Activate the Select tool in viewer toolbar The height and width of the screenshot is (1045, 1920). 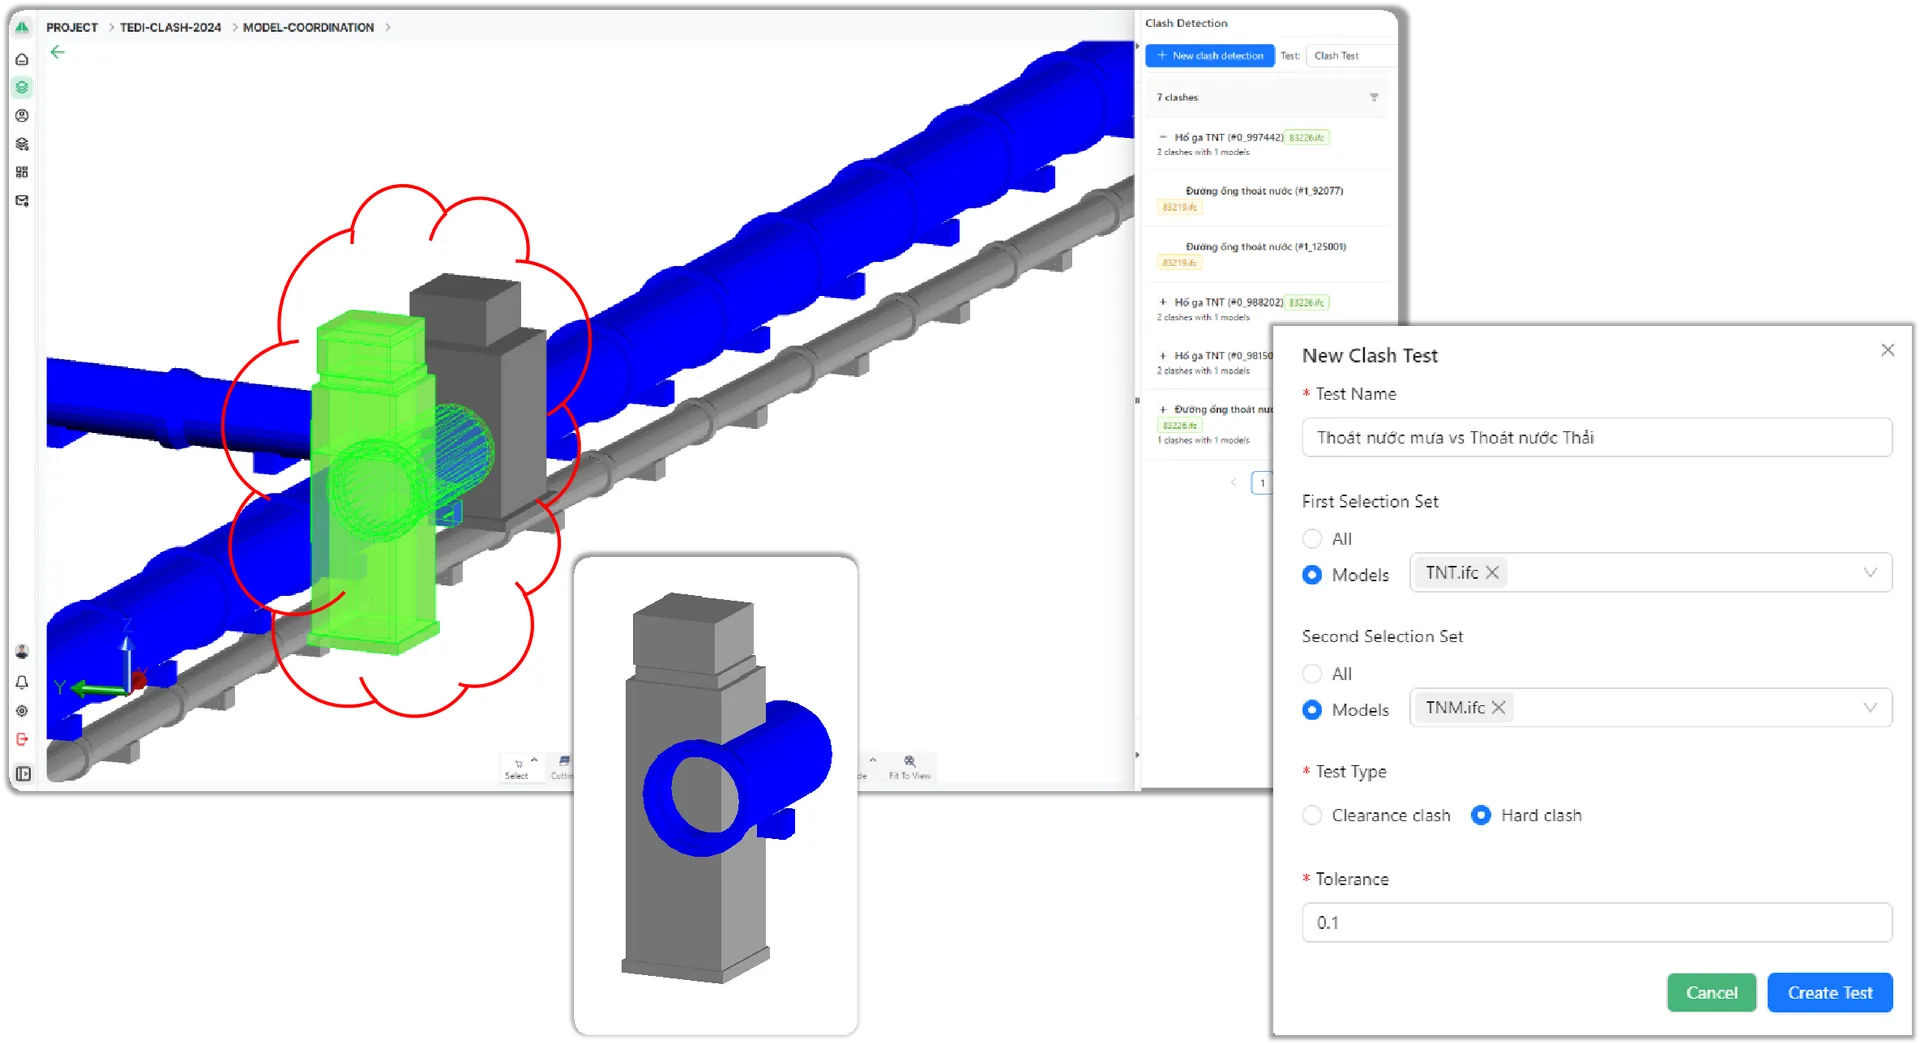[x=517, y=768]
